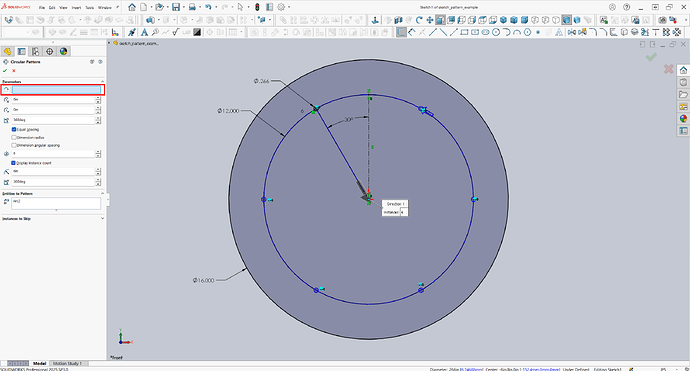Screen dimensions: 690x371
Task: Click the help icon in the Circular Pattern header
Action: click(x=100, y=62)
